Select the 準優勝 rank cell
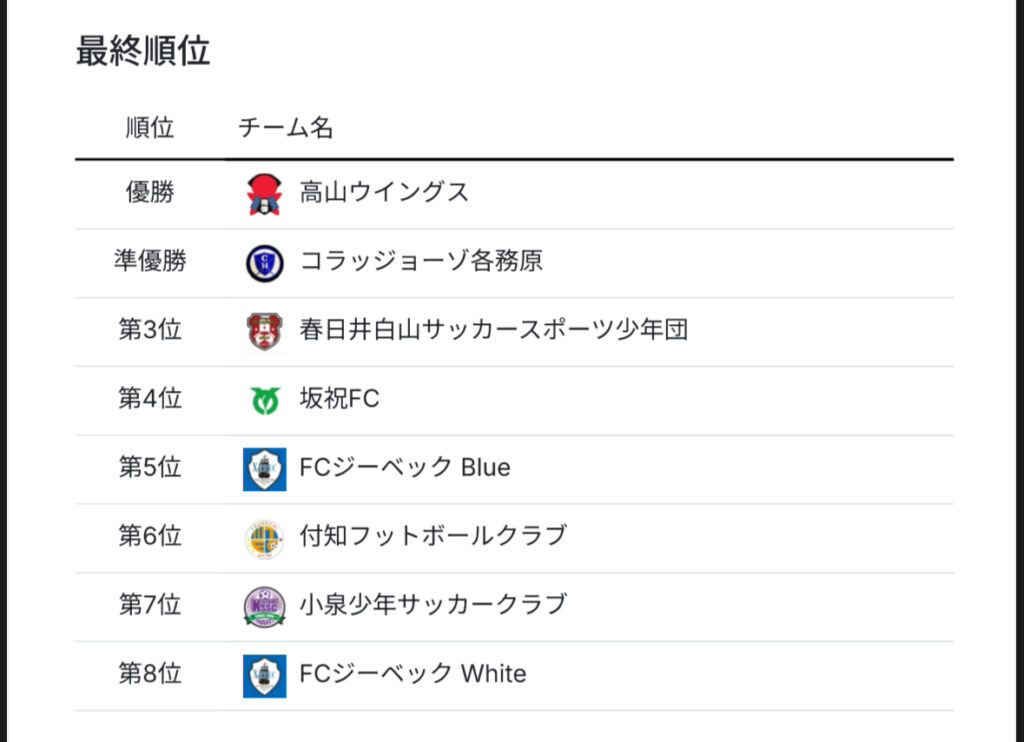 click(150, 262)
